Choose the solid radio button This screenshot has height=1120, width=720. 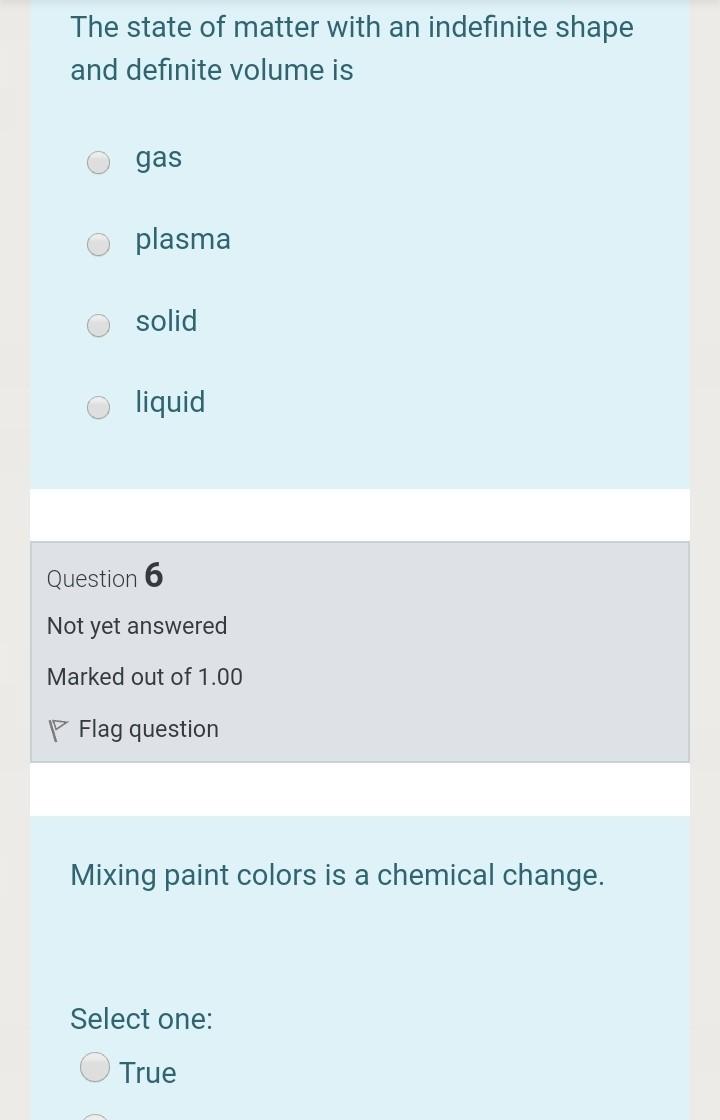click(x=98, y=325)
